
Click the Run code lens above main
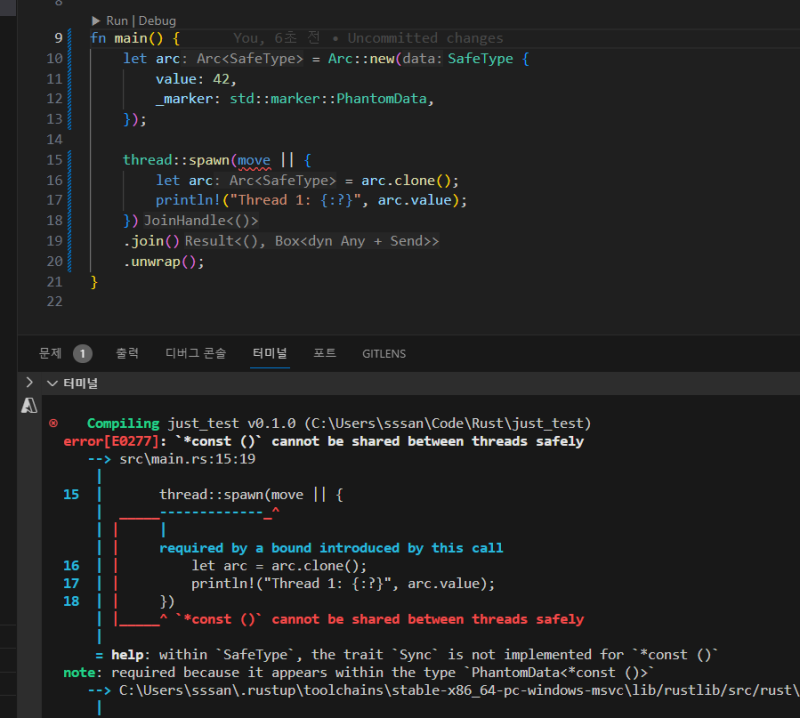point(117,20)
